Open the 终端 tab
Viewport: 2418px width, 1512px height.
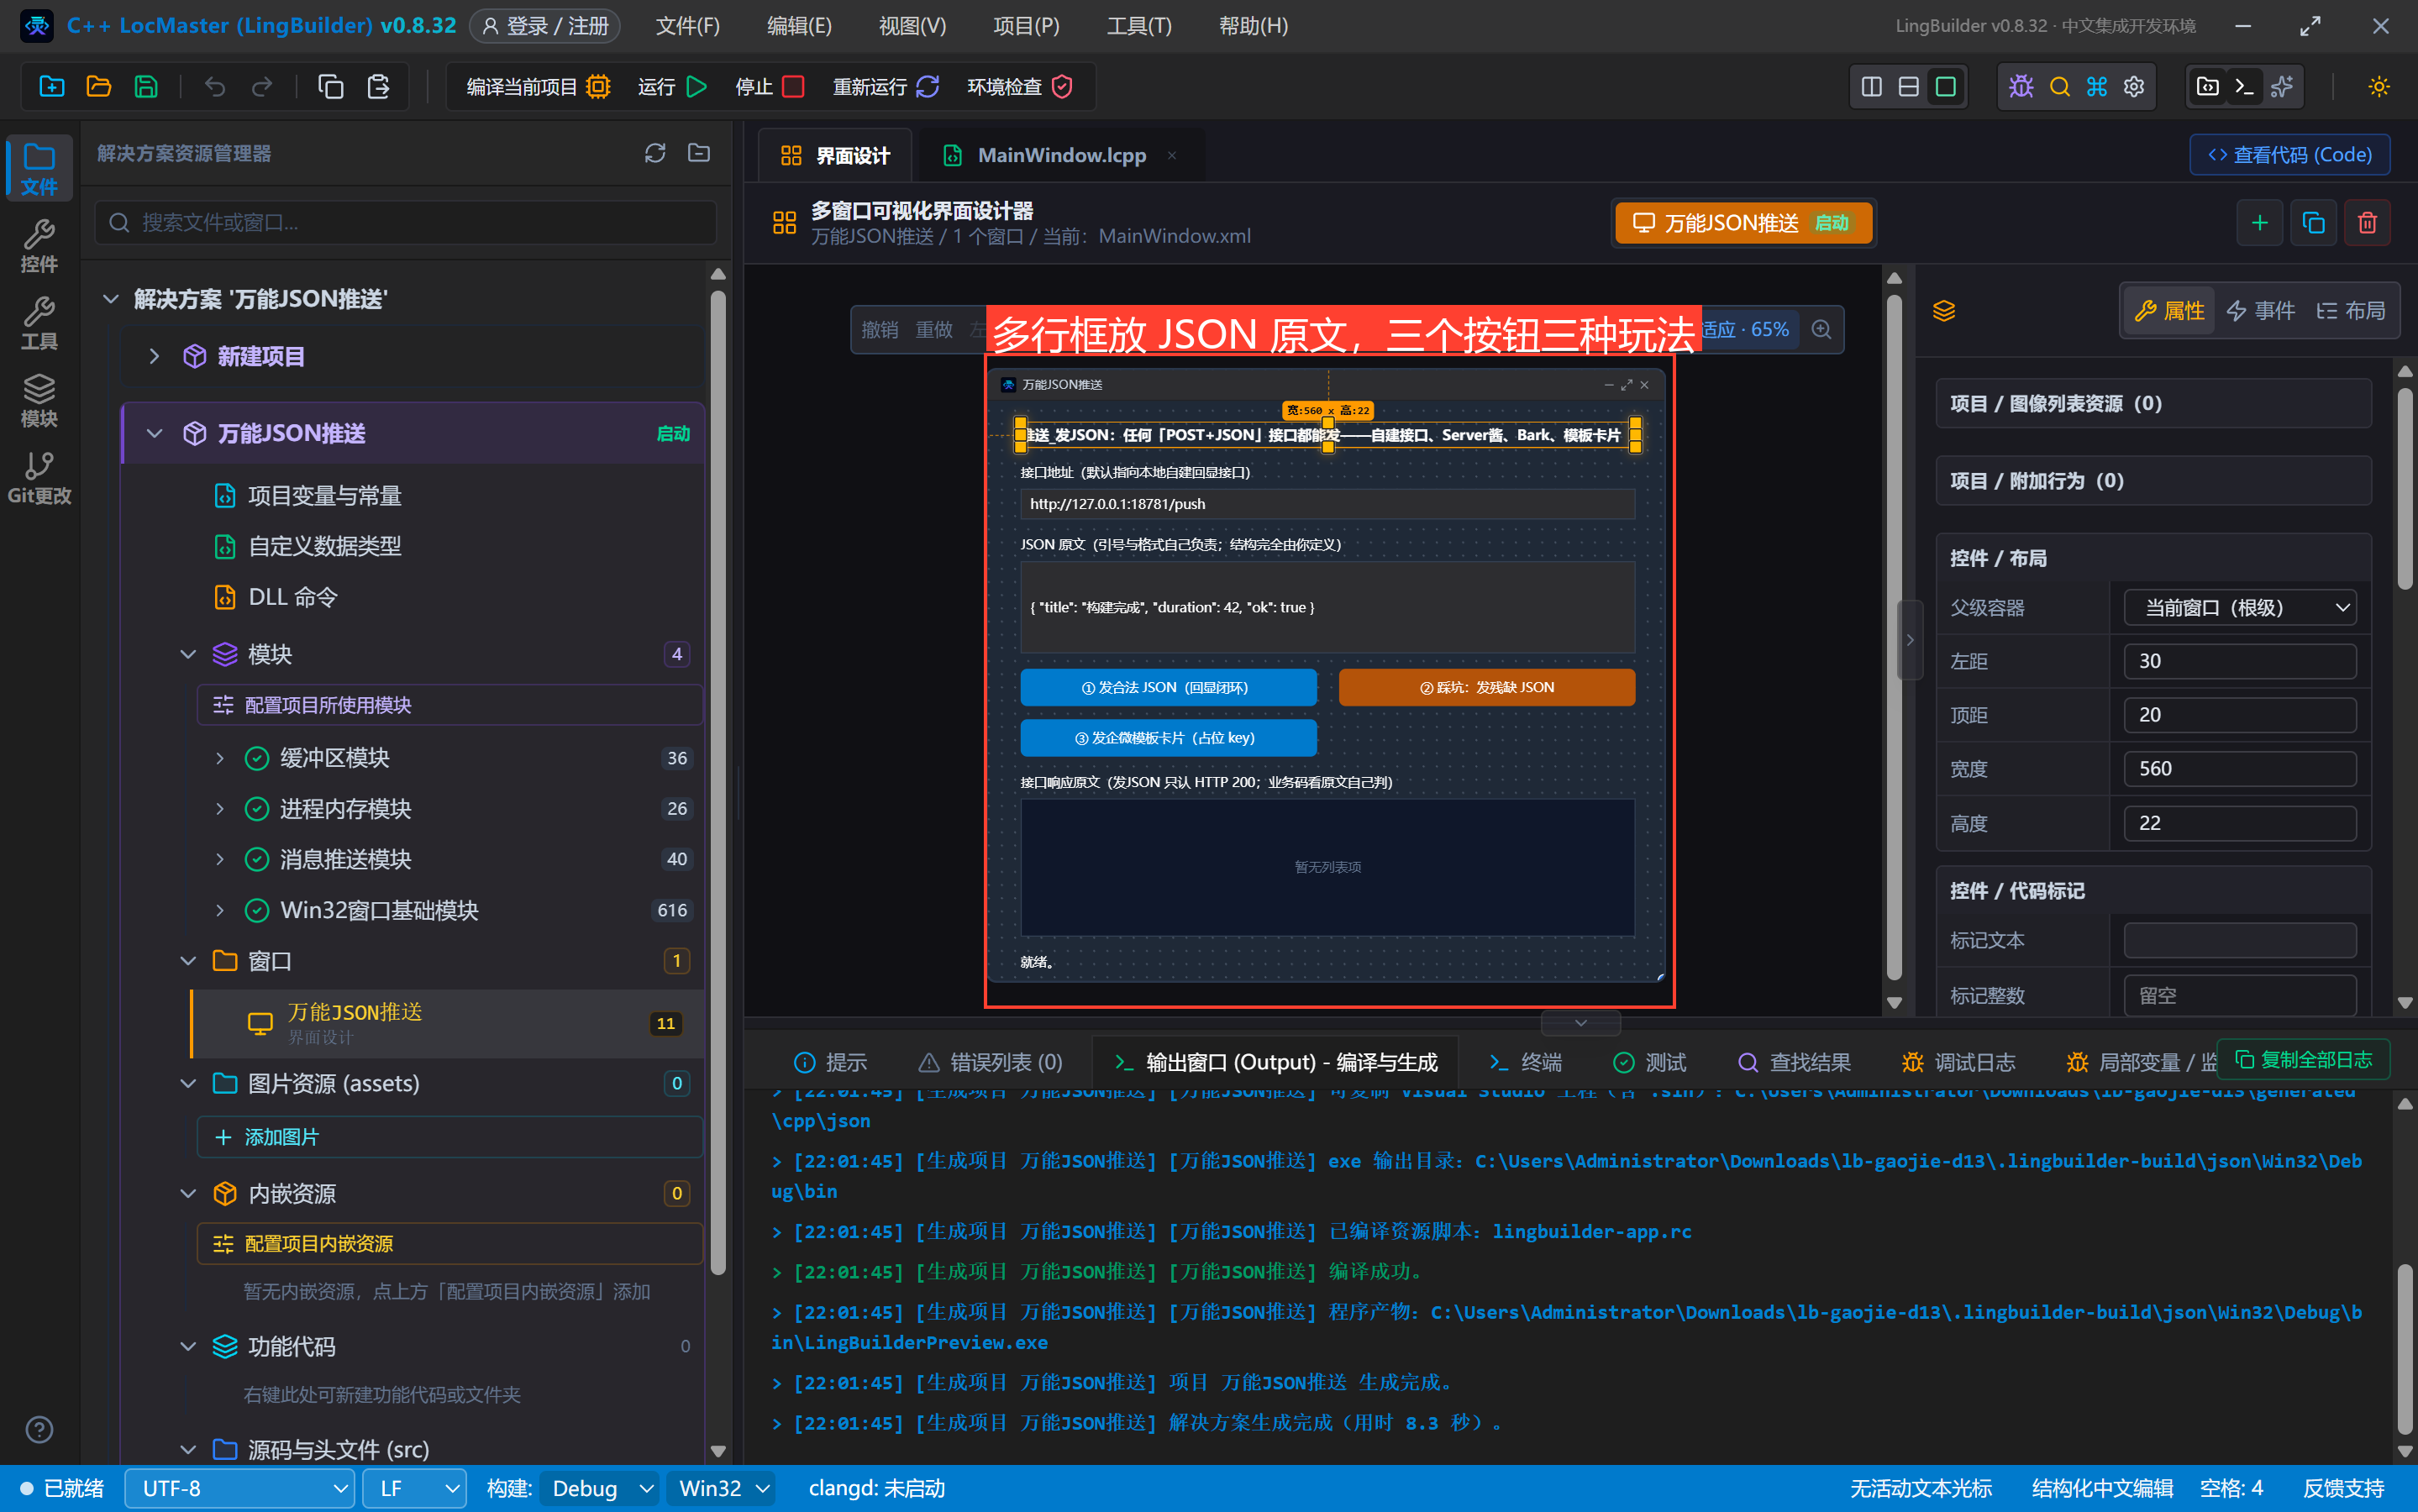[x=1524, y=1062]
